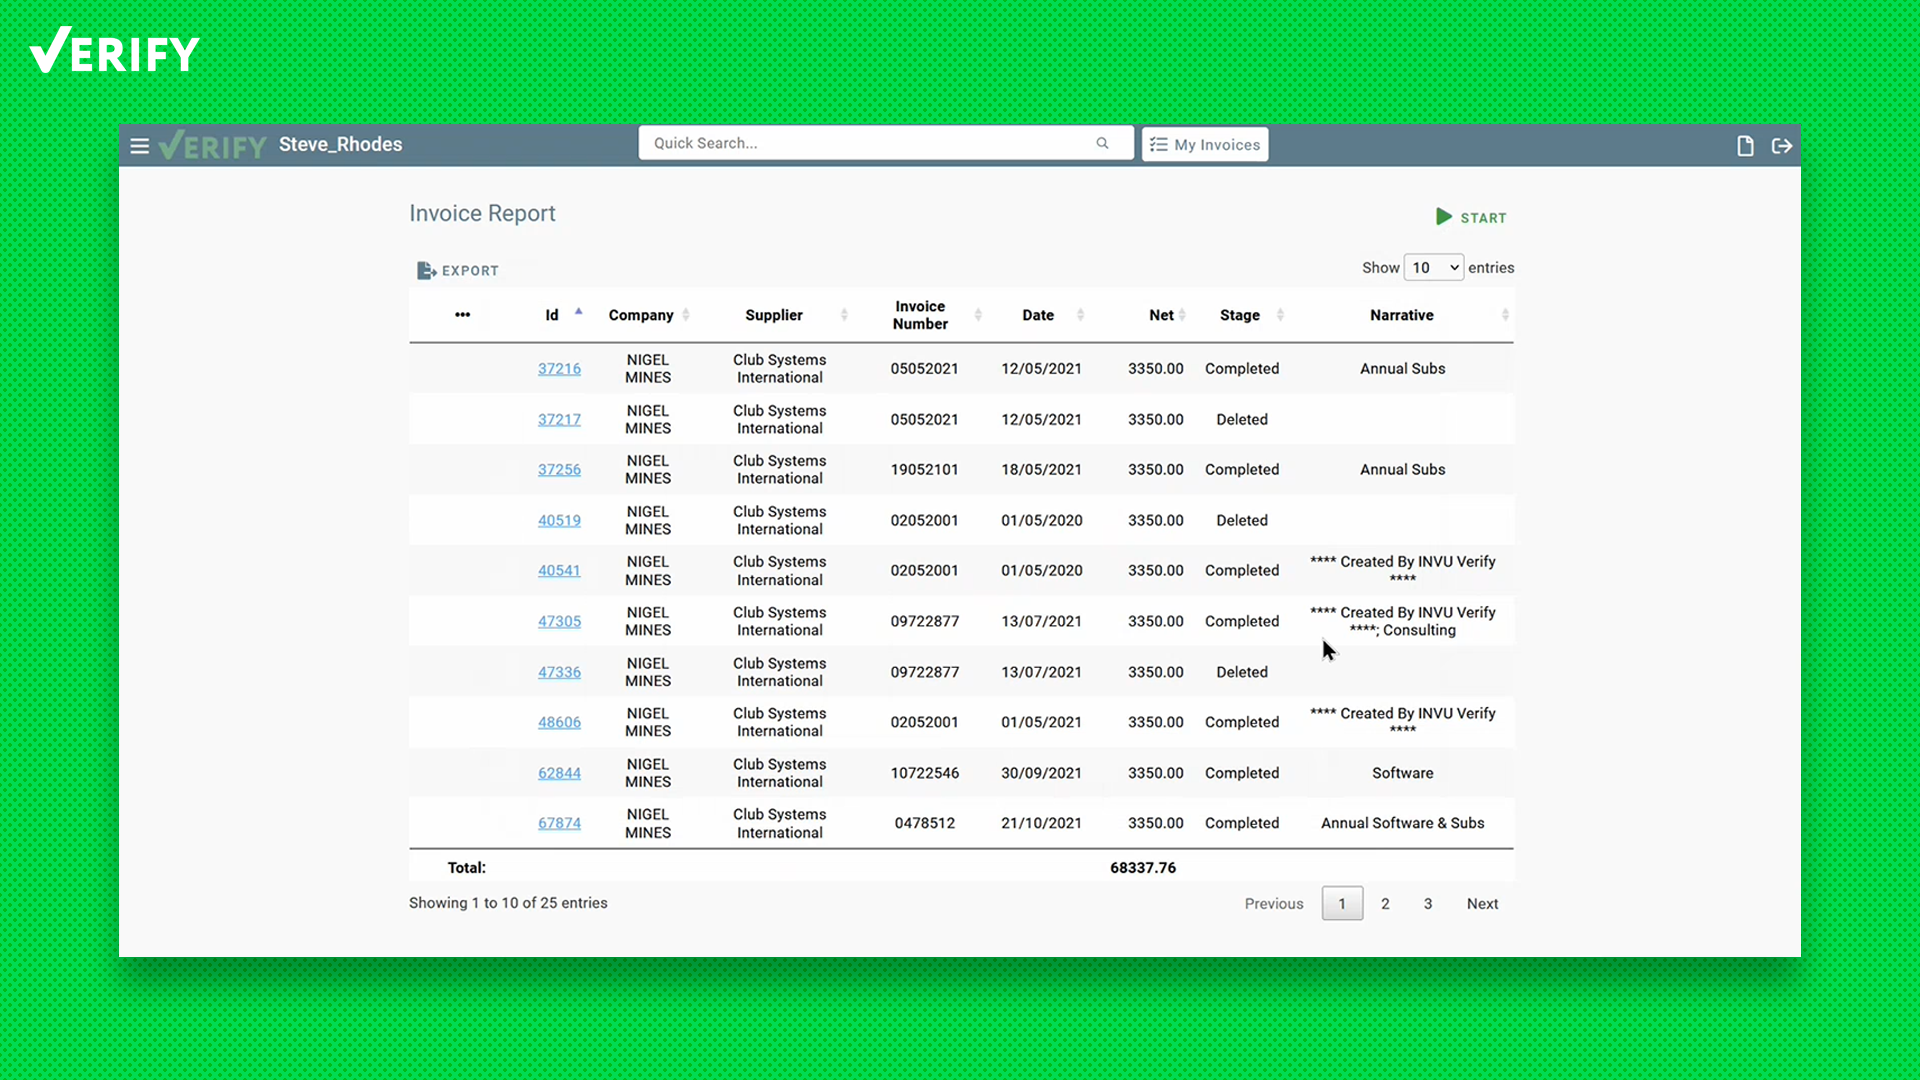The width and height of the screenshot is (1920, 1080).
Task: Click the Narrative column sort arrows
Action: [x=1504, y=314]
